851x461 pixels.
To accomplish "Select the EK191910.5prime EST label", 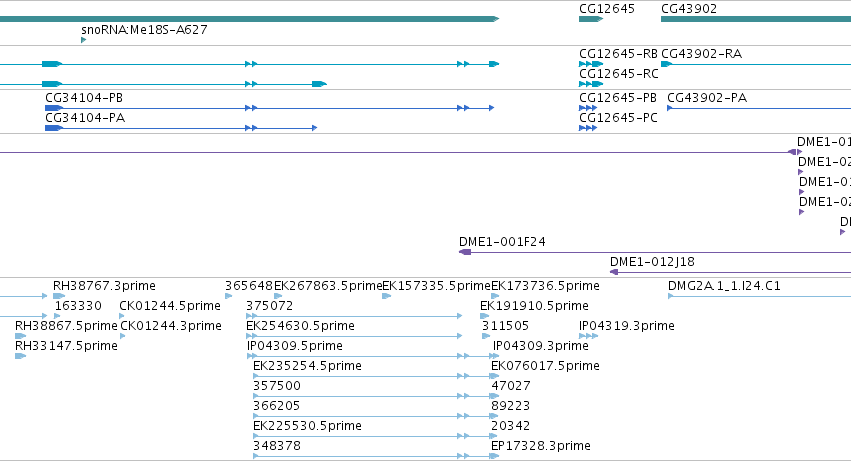I will point(535,306).
